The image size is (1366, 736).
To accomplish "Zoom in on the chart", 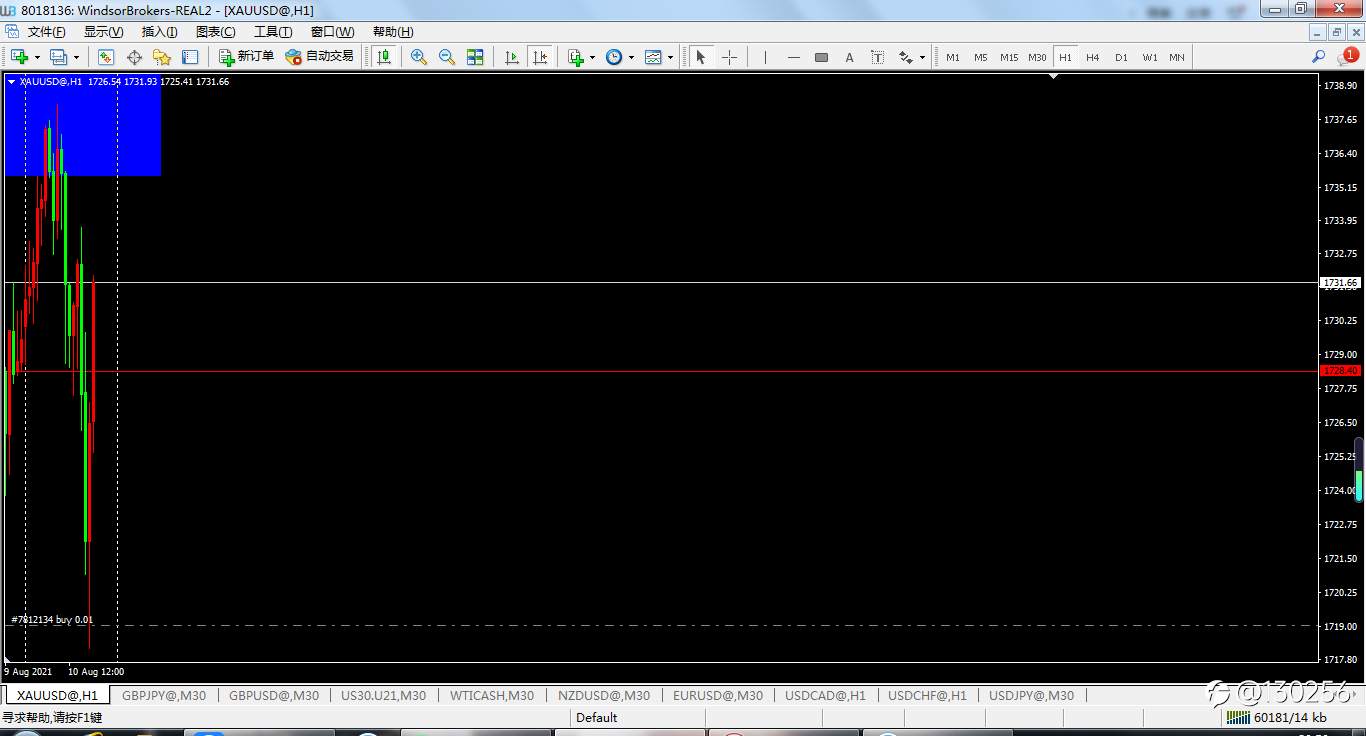I will click(x=419, y=57).
